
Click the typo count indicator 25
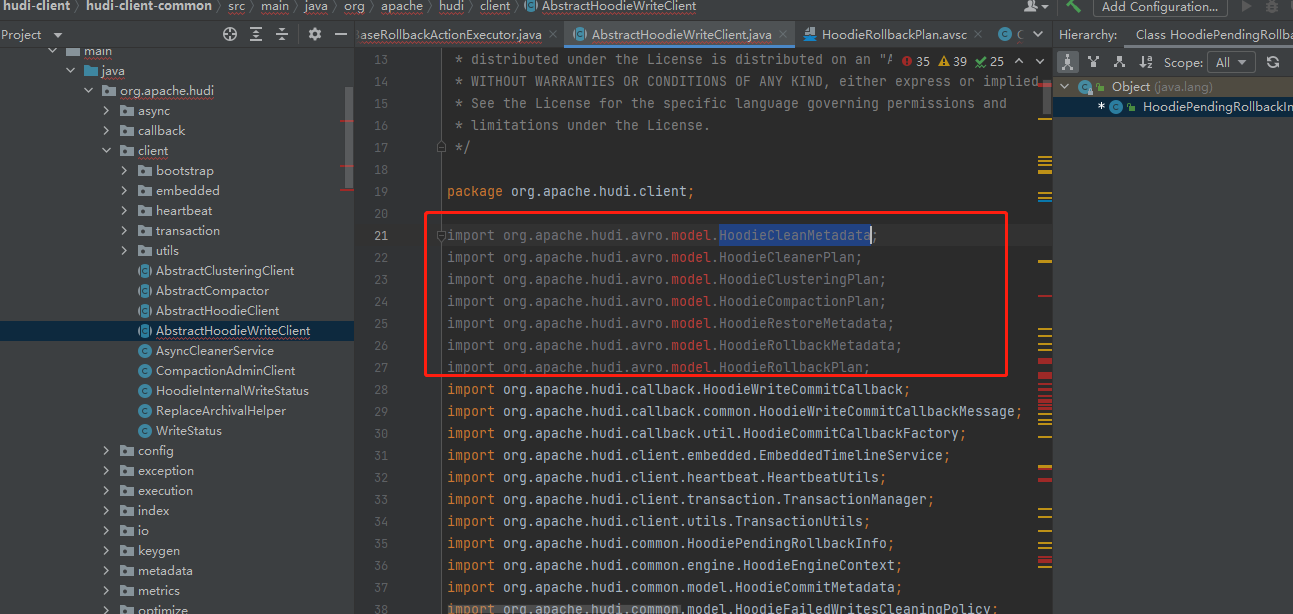(x=989, y=61)
